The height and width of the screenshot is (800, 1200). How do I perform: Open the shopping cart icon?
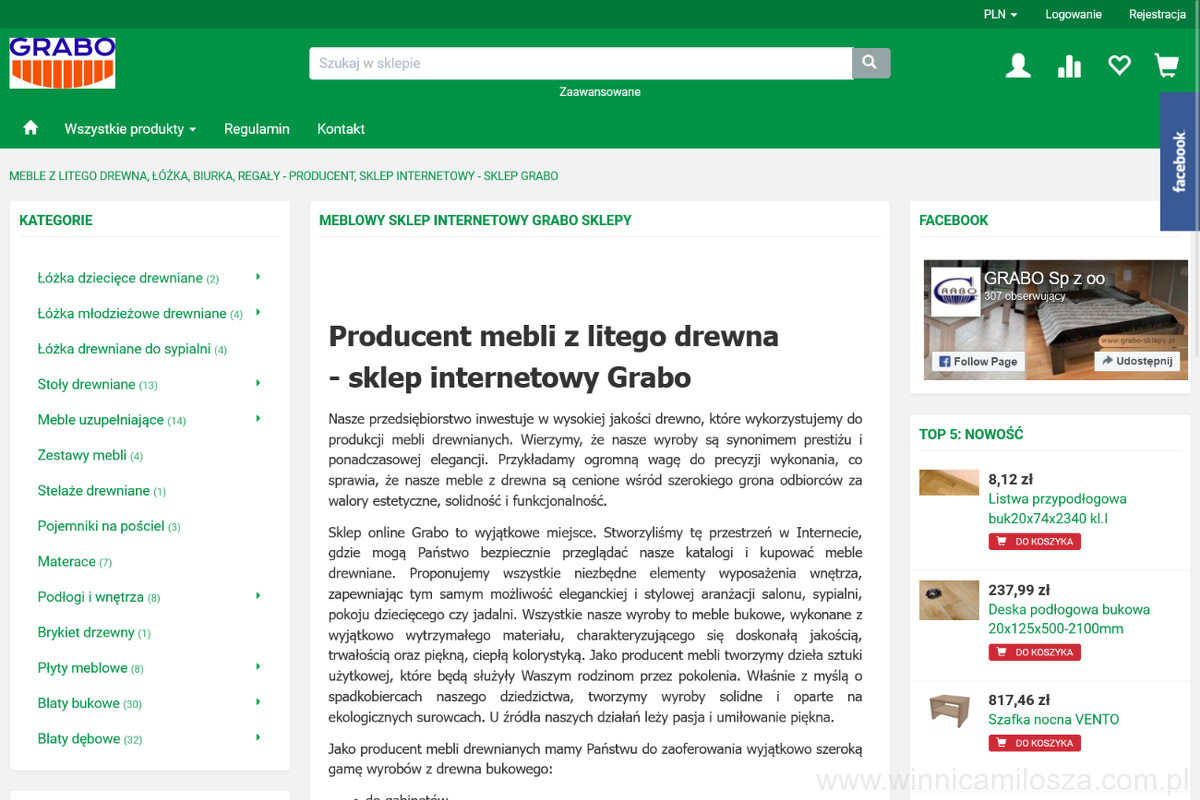[1166, 66]
